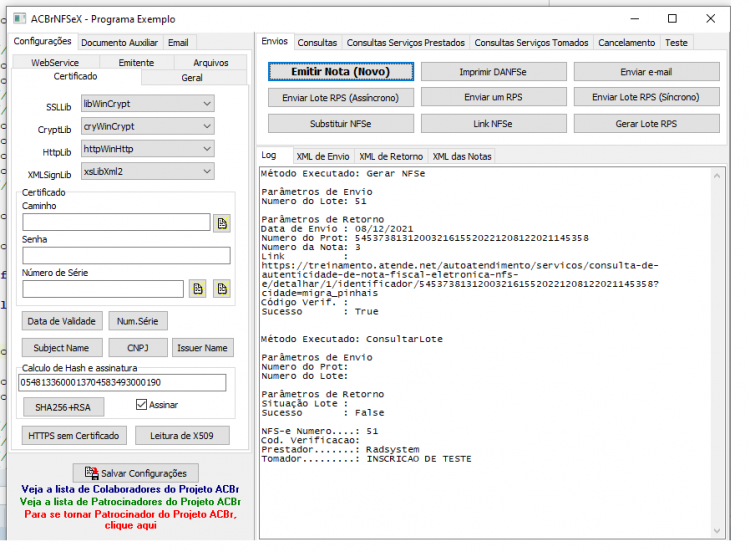Click second icon beside Número de Série field
The image size is (750, 552).
click(x=222, y=289)
